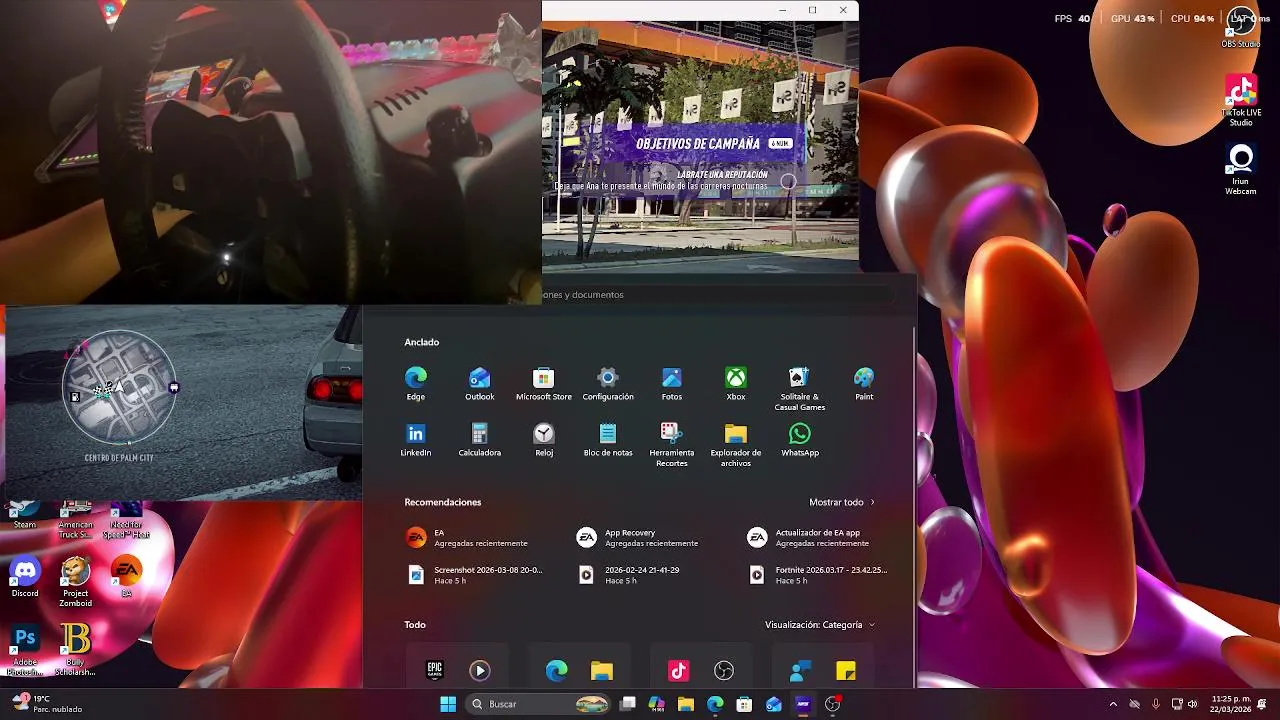Open the notifications bell icon
The height and width of the screenshot is (720, 1280).
pyautogui.click(x=1262, y=704)
